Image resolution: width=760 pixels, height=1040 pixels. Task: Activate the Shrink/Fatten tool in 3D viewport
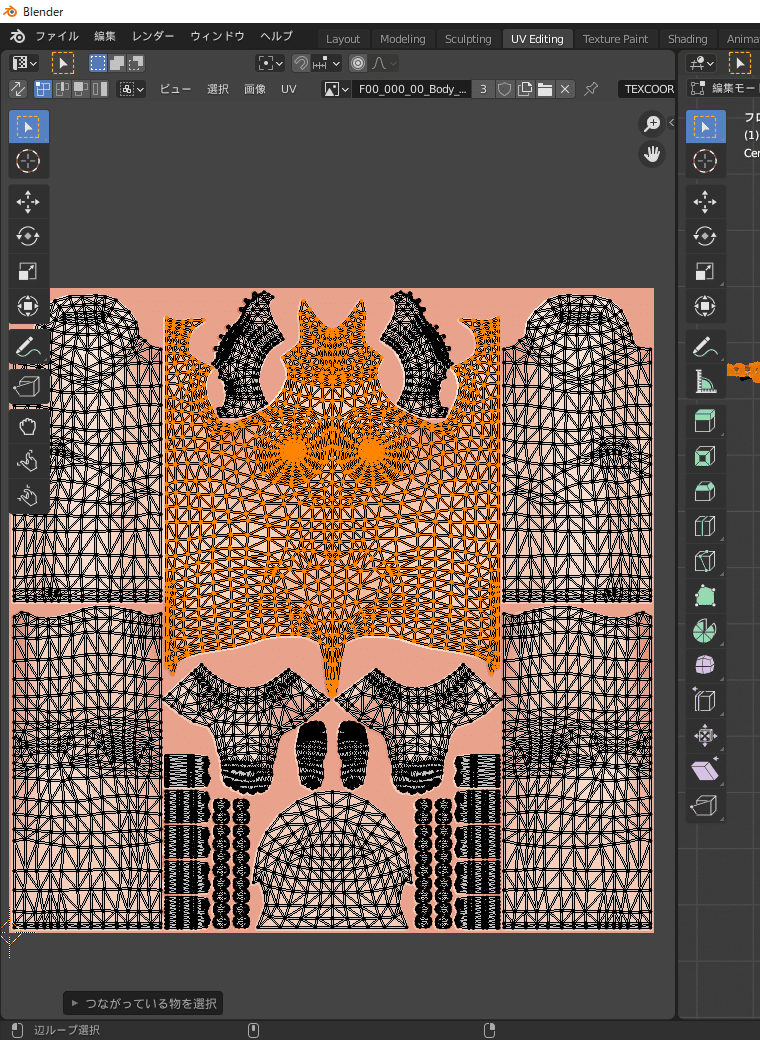point(705,735)
